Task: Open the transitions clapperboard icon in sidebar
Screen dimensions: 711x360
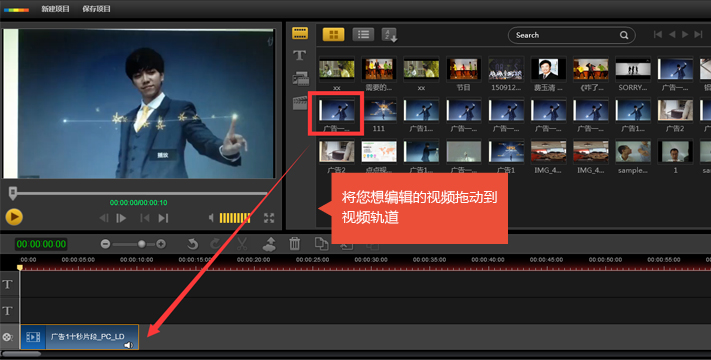Action: (300, 103)
